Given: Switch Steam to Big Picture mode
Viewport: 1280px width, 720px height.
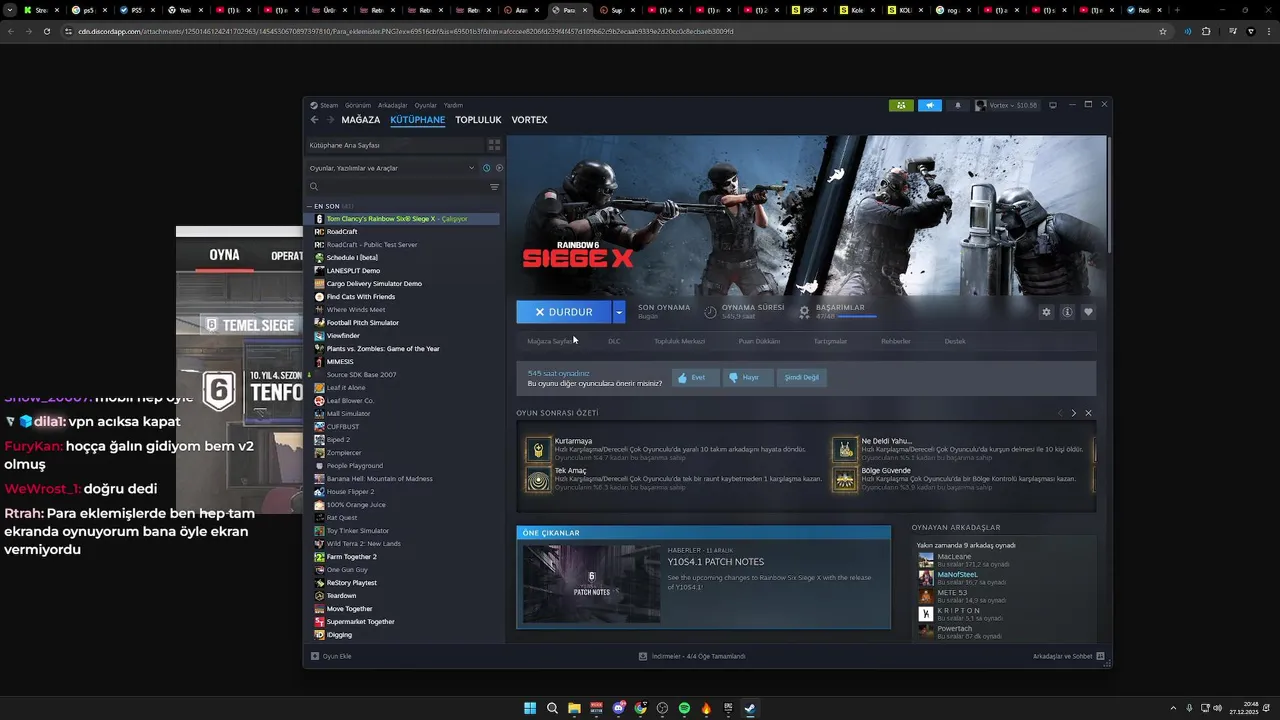Looking at the screenshot, I should coord(1053,105).
